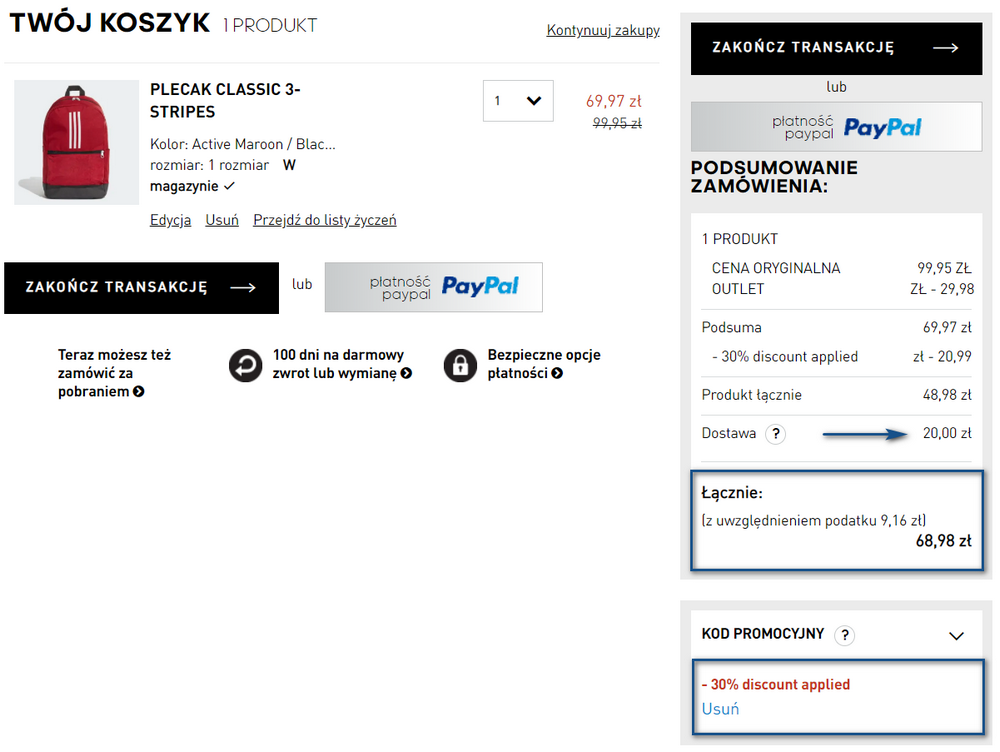The image size is (1000, 752).
Task: Remove promo code via blue Usuń link
Action: tap(720, 709)
